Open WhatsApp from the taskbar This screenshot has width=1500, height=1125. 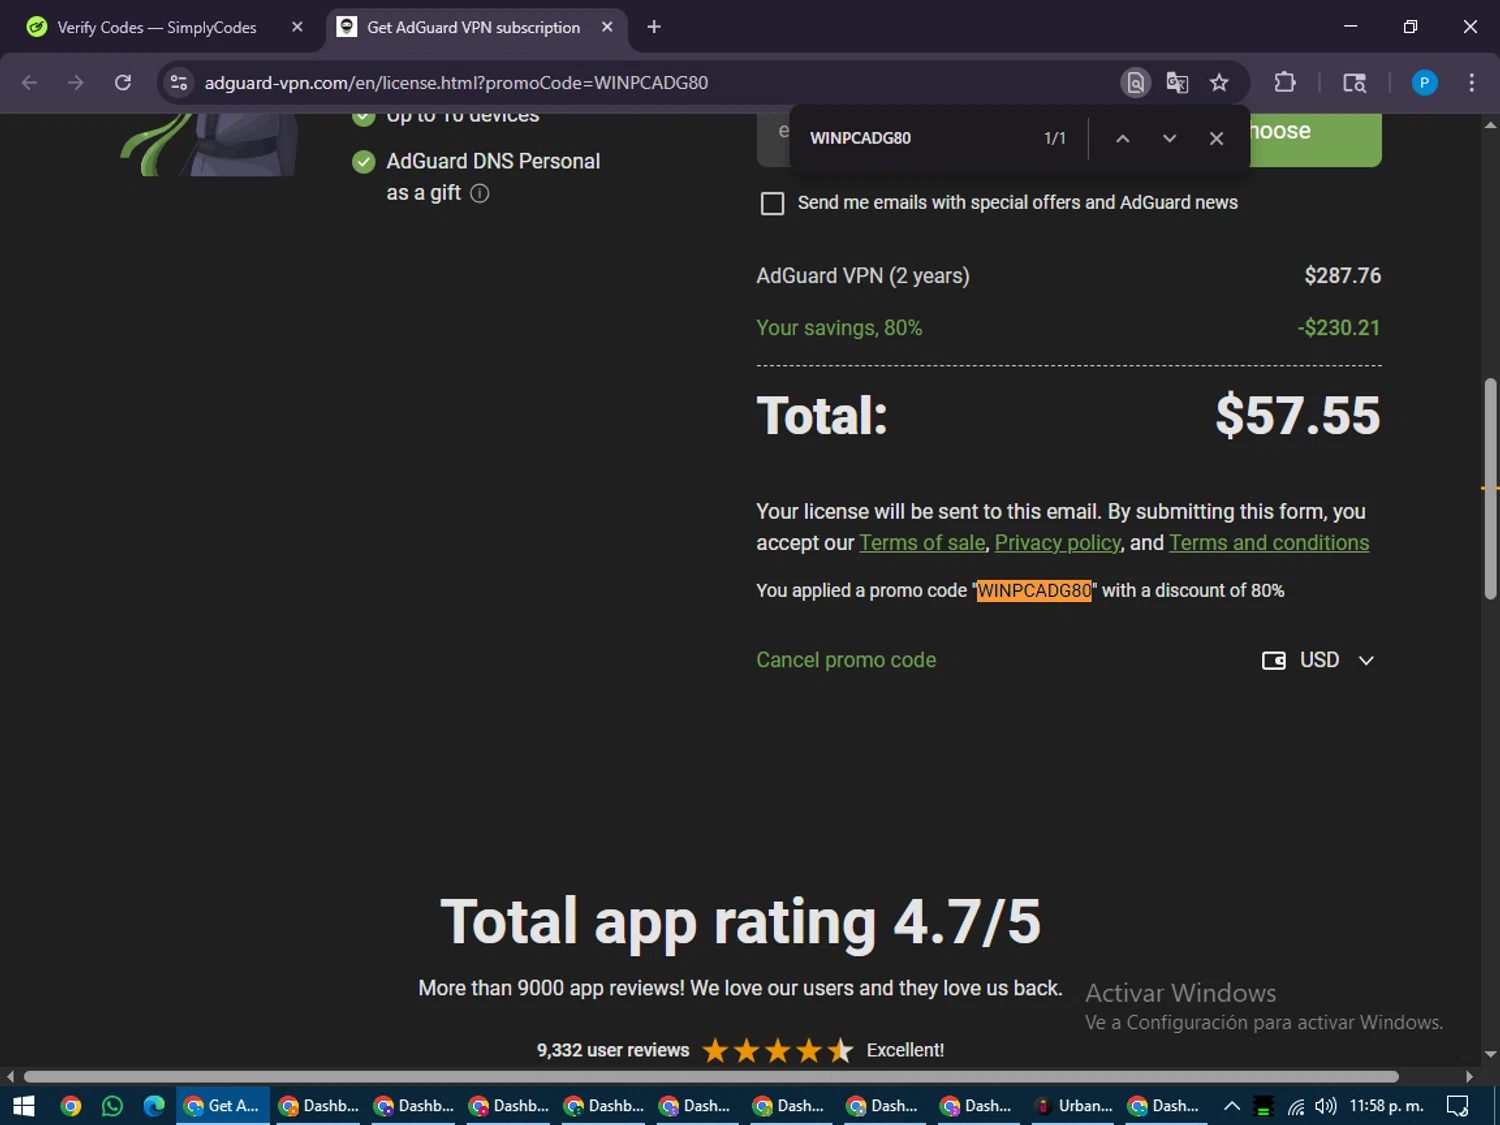click(112, 1106)
